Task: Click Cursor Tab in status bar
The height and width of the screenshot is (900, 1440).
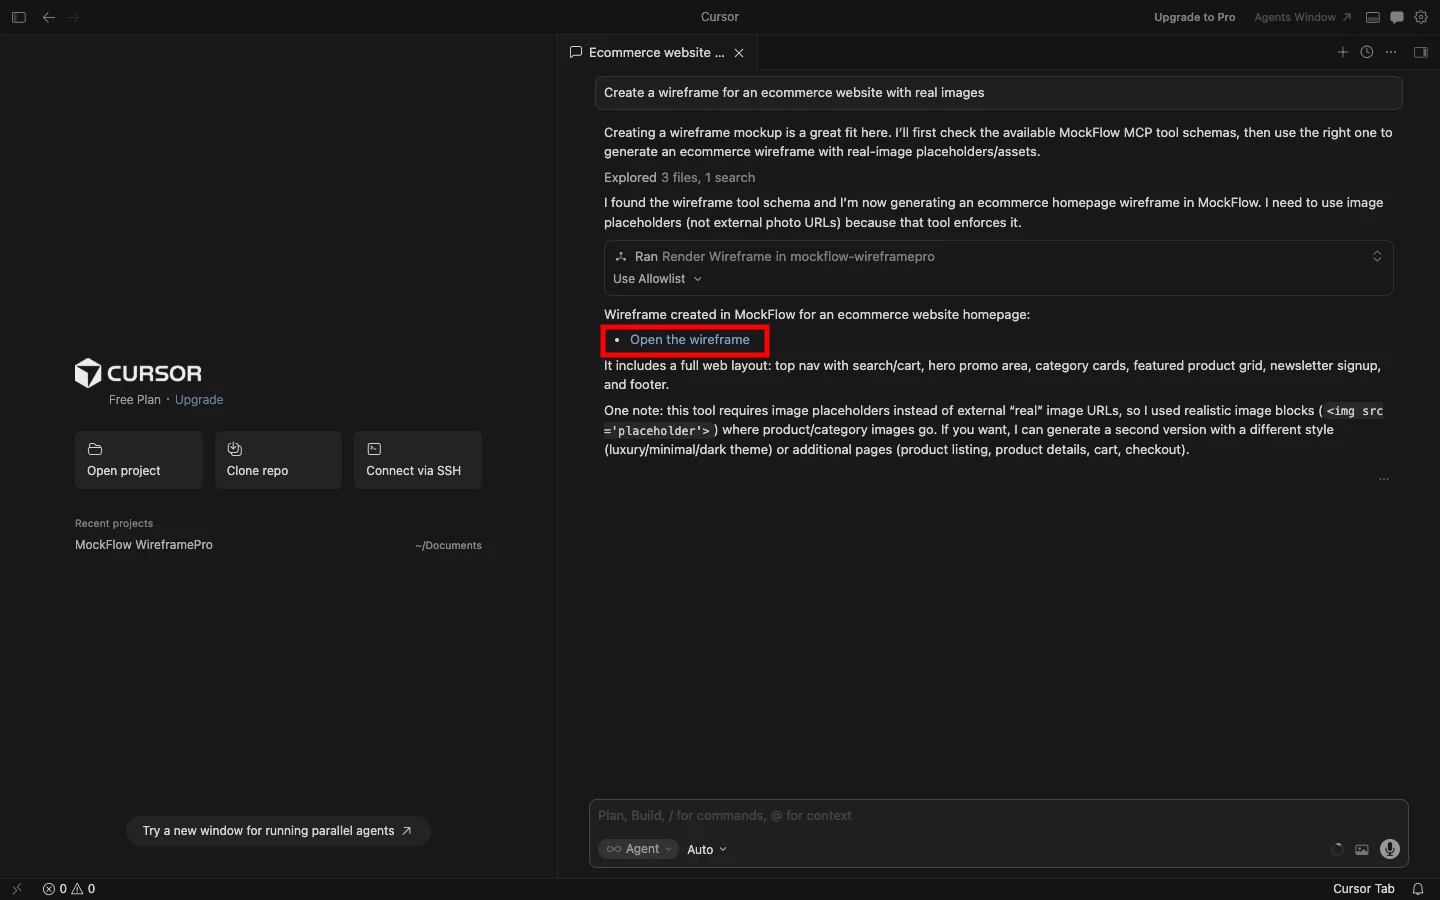Action: pos(1363,889)
